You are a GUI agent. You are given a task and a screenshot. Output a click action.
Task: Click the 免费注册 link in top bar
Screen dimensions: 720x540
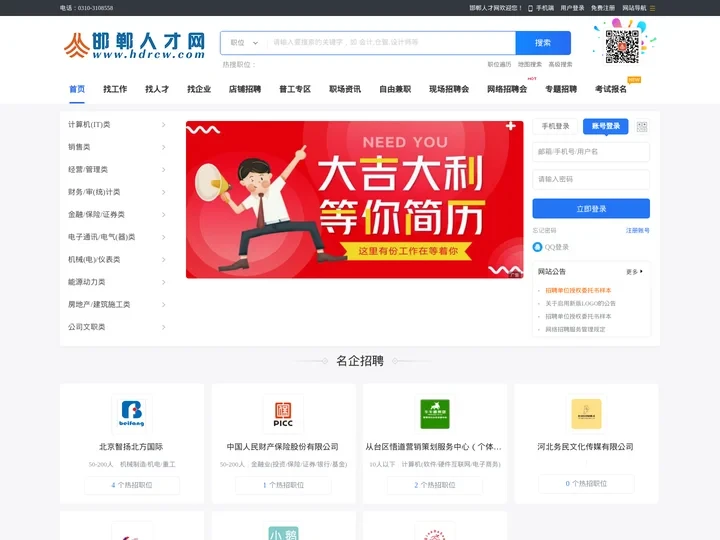click(x=603, y=8)
